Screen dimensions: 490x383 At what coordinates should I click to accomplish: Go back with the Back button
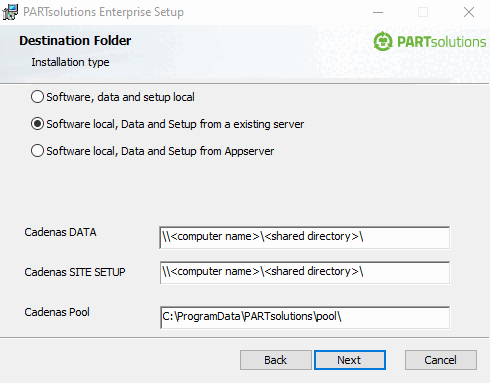[x=276, y=360]
